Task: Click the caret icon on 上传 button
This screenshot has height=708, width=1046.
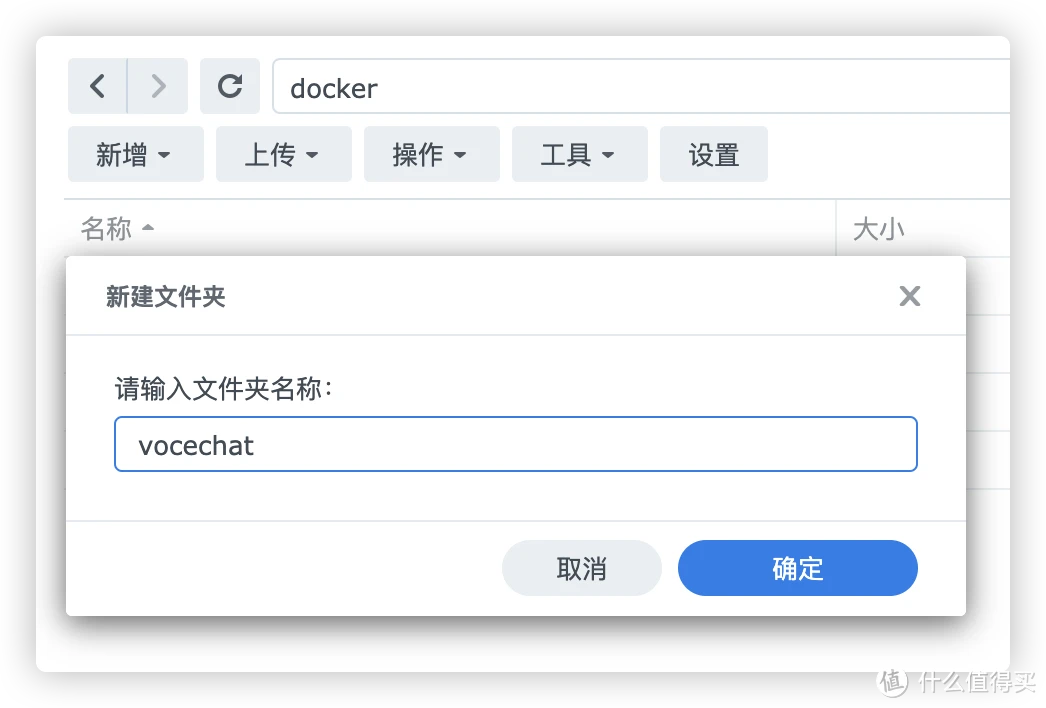Action: pyautogui.click(x=311, y=154)
